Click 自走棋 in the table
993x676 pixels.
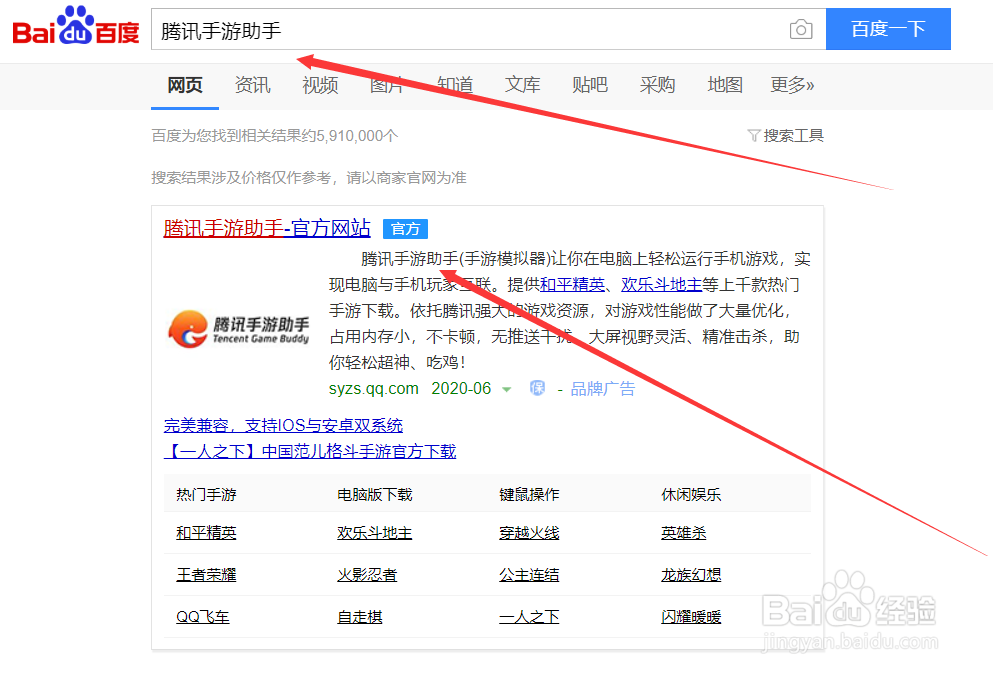(x=360, y=616)
